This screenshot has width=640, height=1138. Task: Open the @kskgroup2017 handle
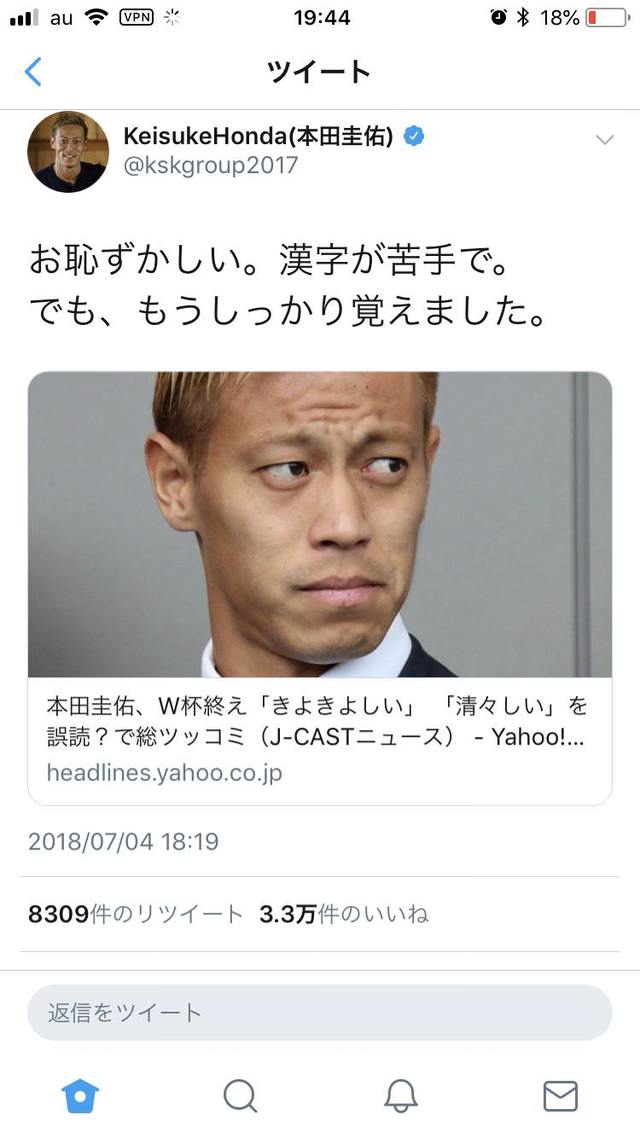(210, 165)
